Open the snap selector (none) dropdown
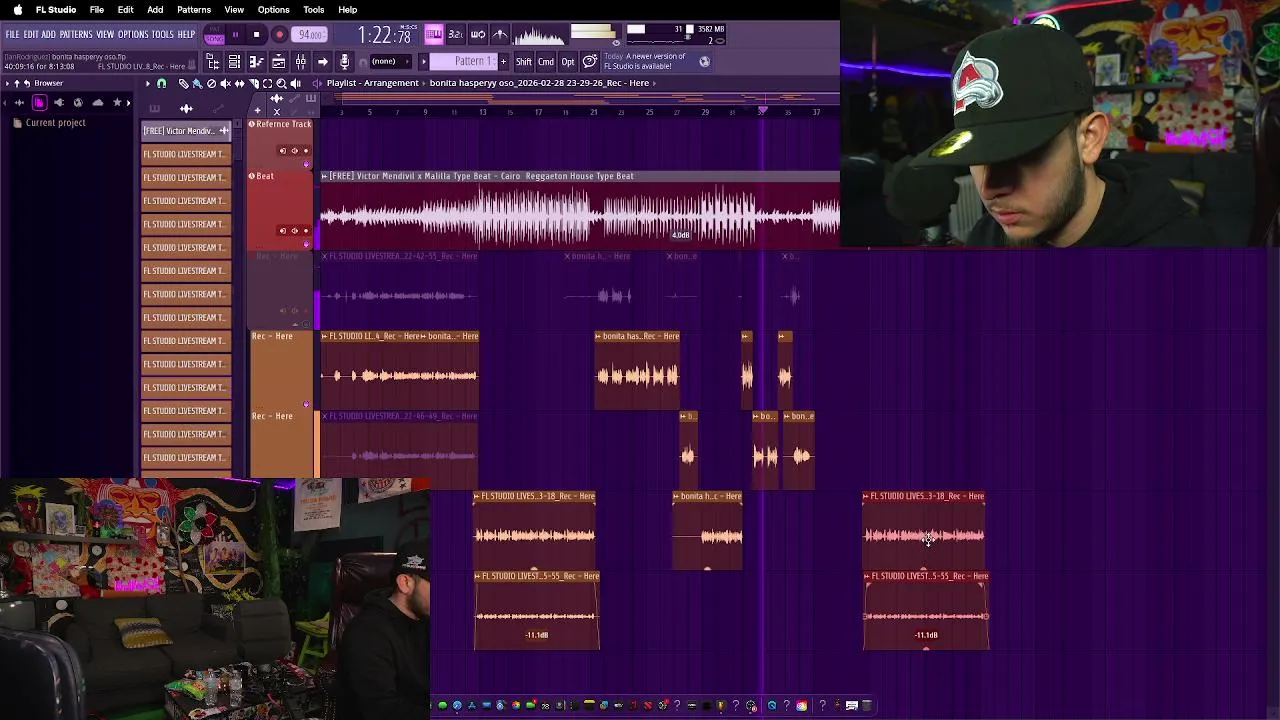 [391, 61]
